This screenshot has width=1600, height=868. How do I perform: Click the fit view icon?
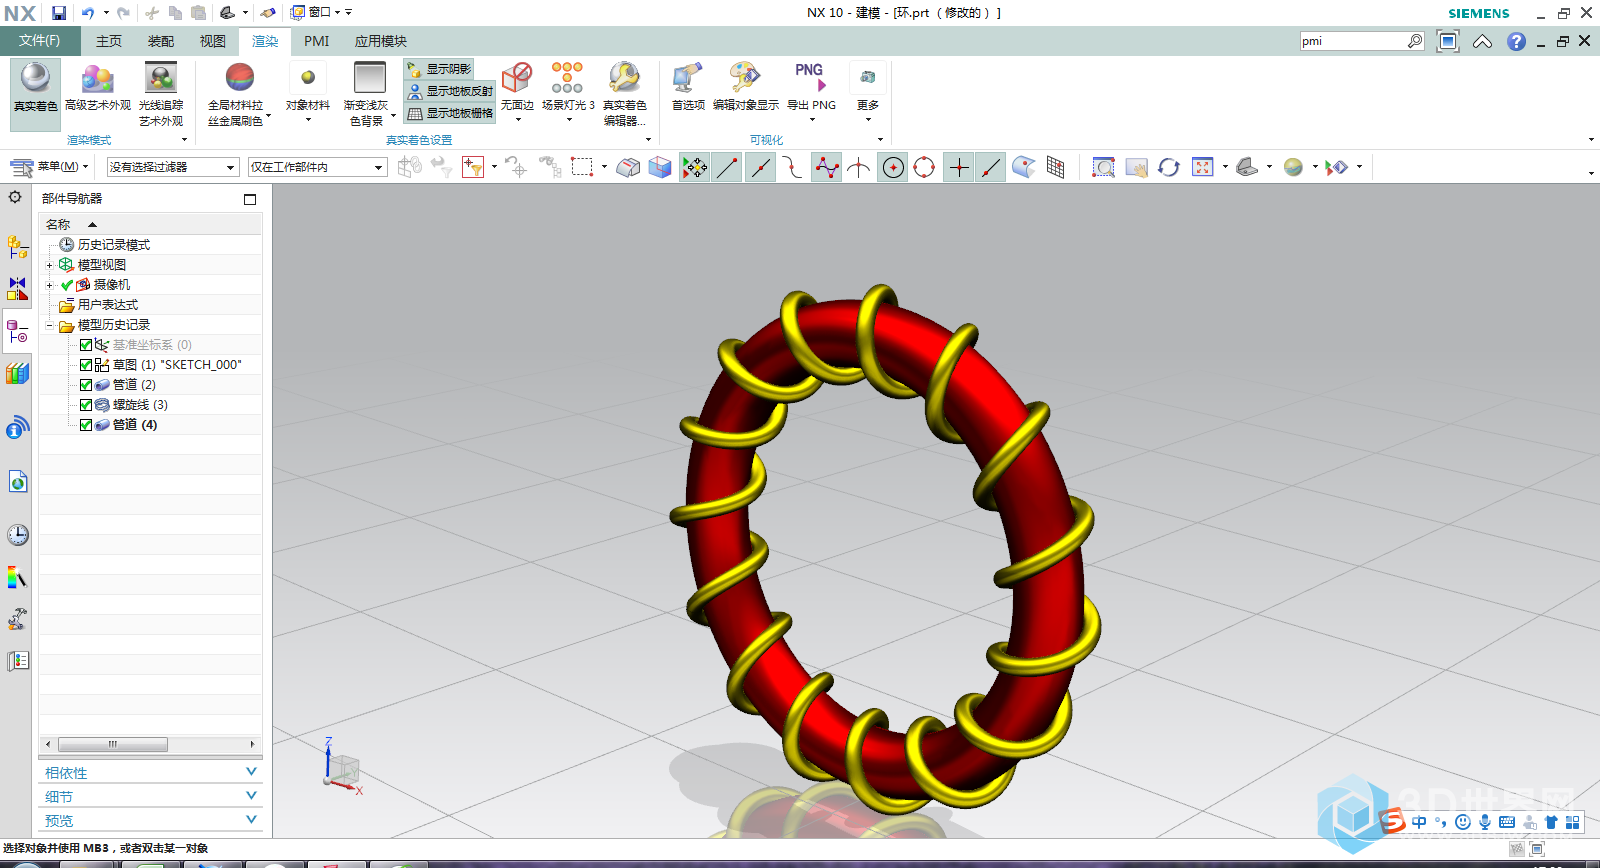(x=1203, y=167)
